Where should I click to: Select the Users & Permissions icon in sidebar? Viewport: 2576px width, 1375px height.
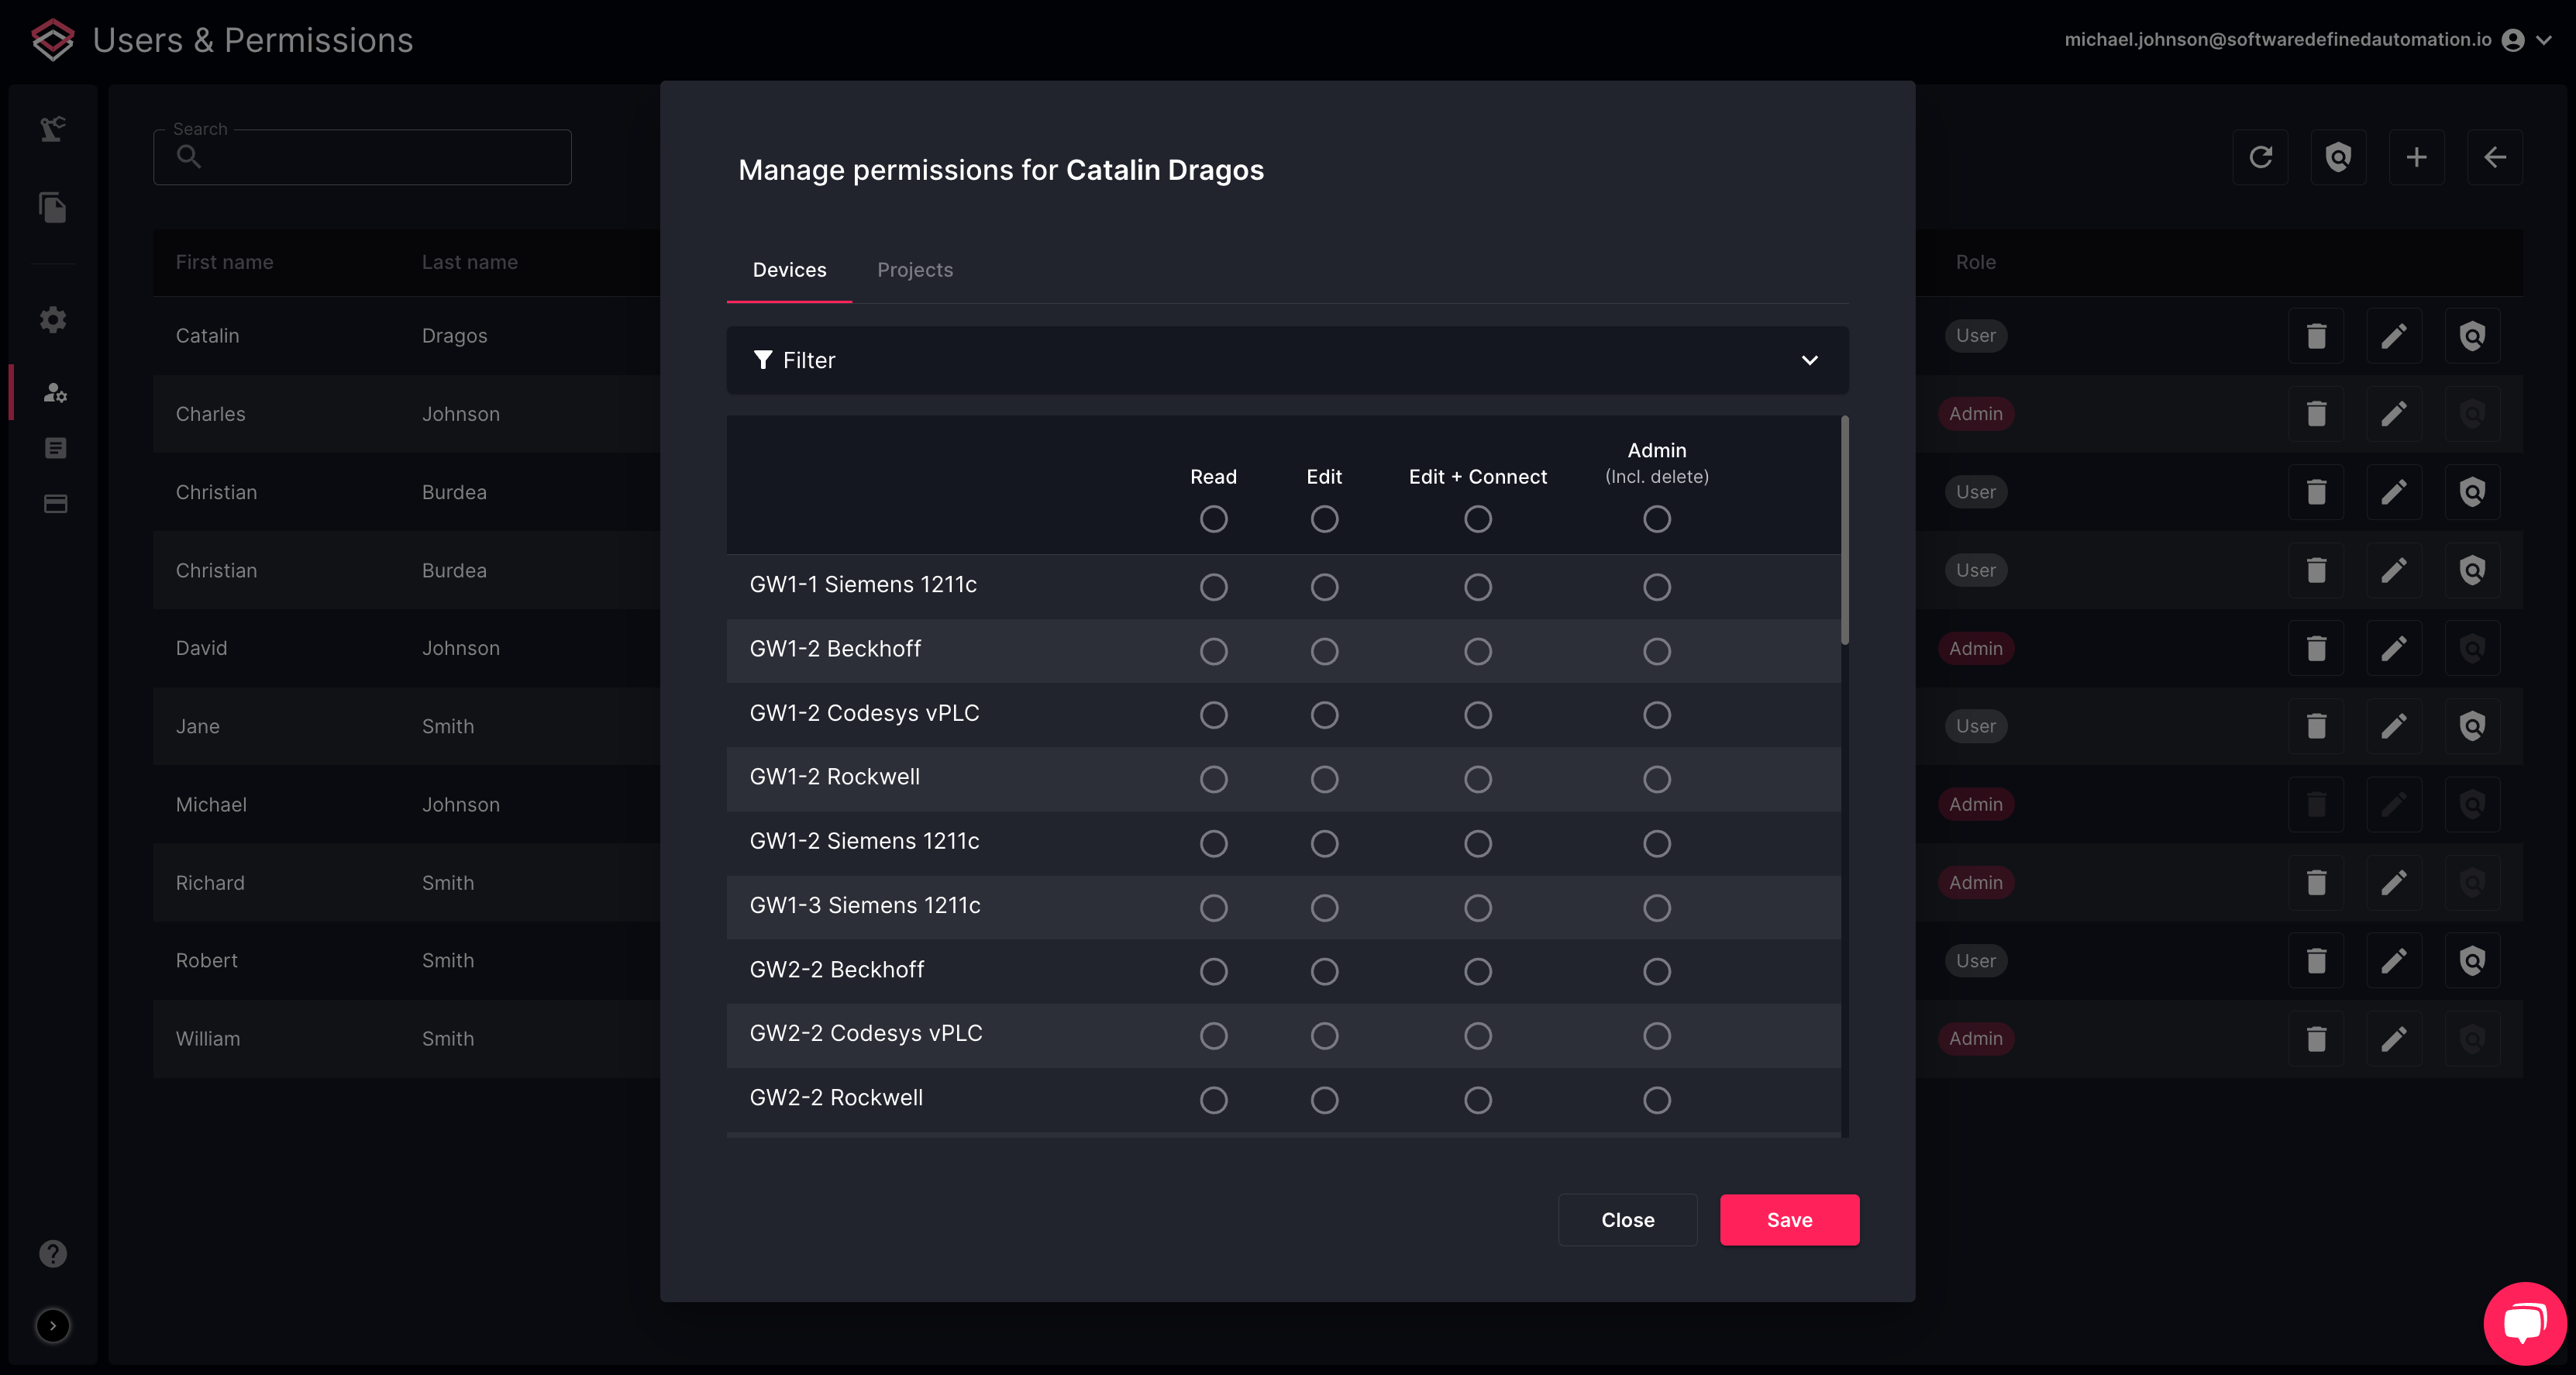tap(52, 392)
